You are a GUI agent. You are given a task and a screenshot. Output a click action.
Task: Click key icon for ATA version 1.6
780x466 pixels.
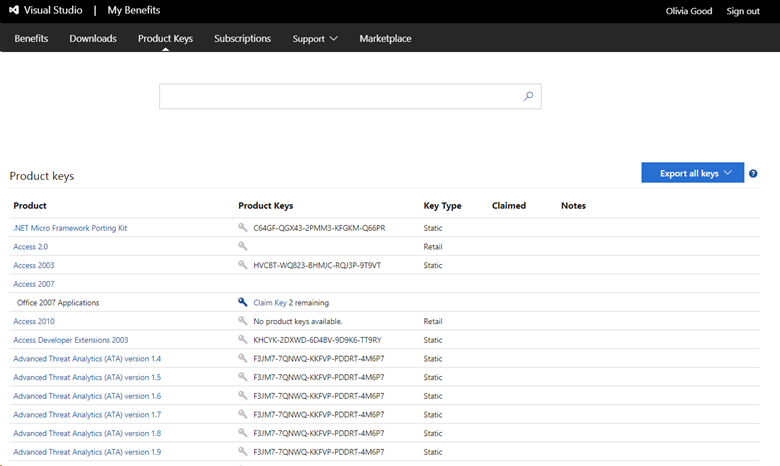coord(242,395)
